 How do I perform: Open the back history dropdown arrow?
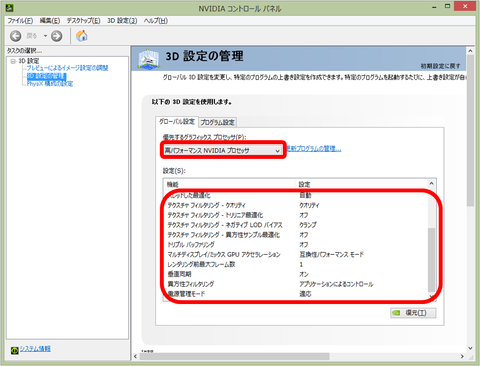[45, 36]
